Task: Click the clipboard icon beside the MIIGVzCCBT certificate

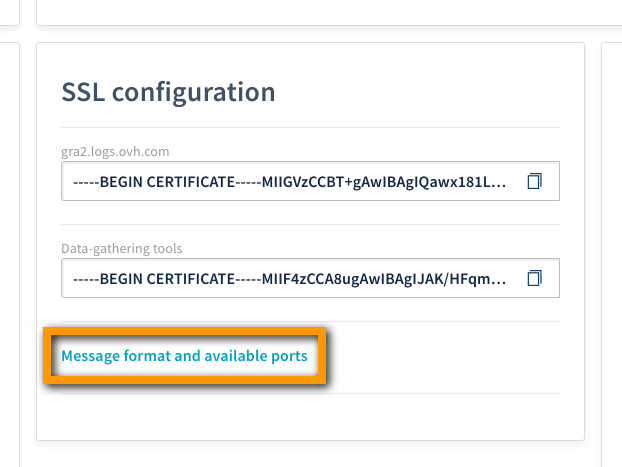Action: click(x=534, y=181)
